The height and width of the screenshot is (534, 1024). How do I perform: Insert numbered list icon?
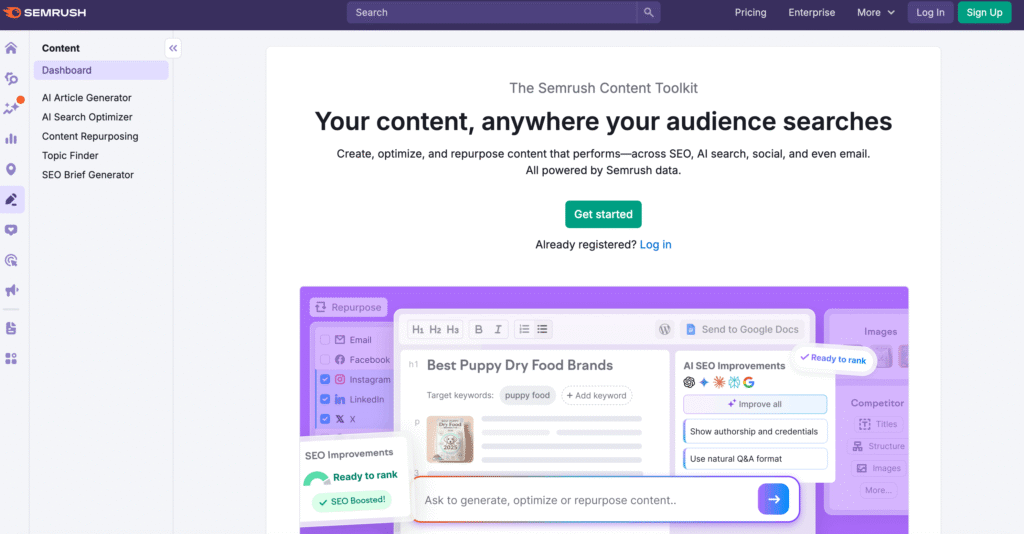524,330
